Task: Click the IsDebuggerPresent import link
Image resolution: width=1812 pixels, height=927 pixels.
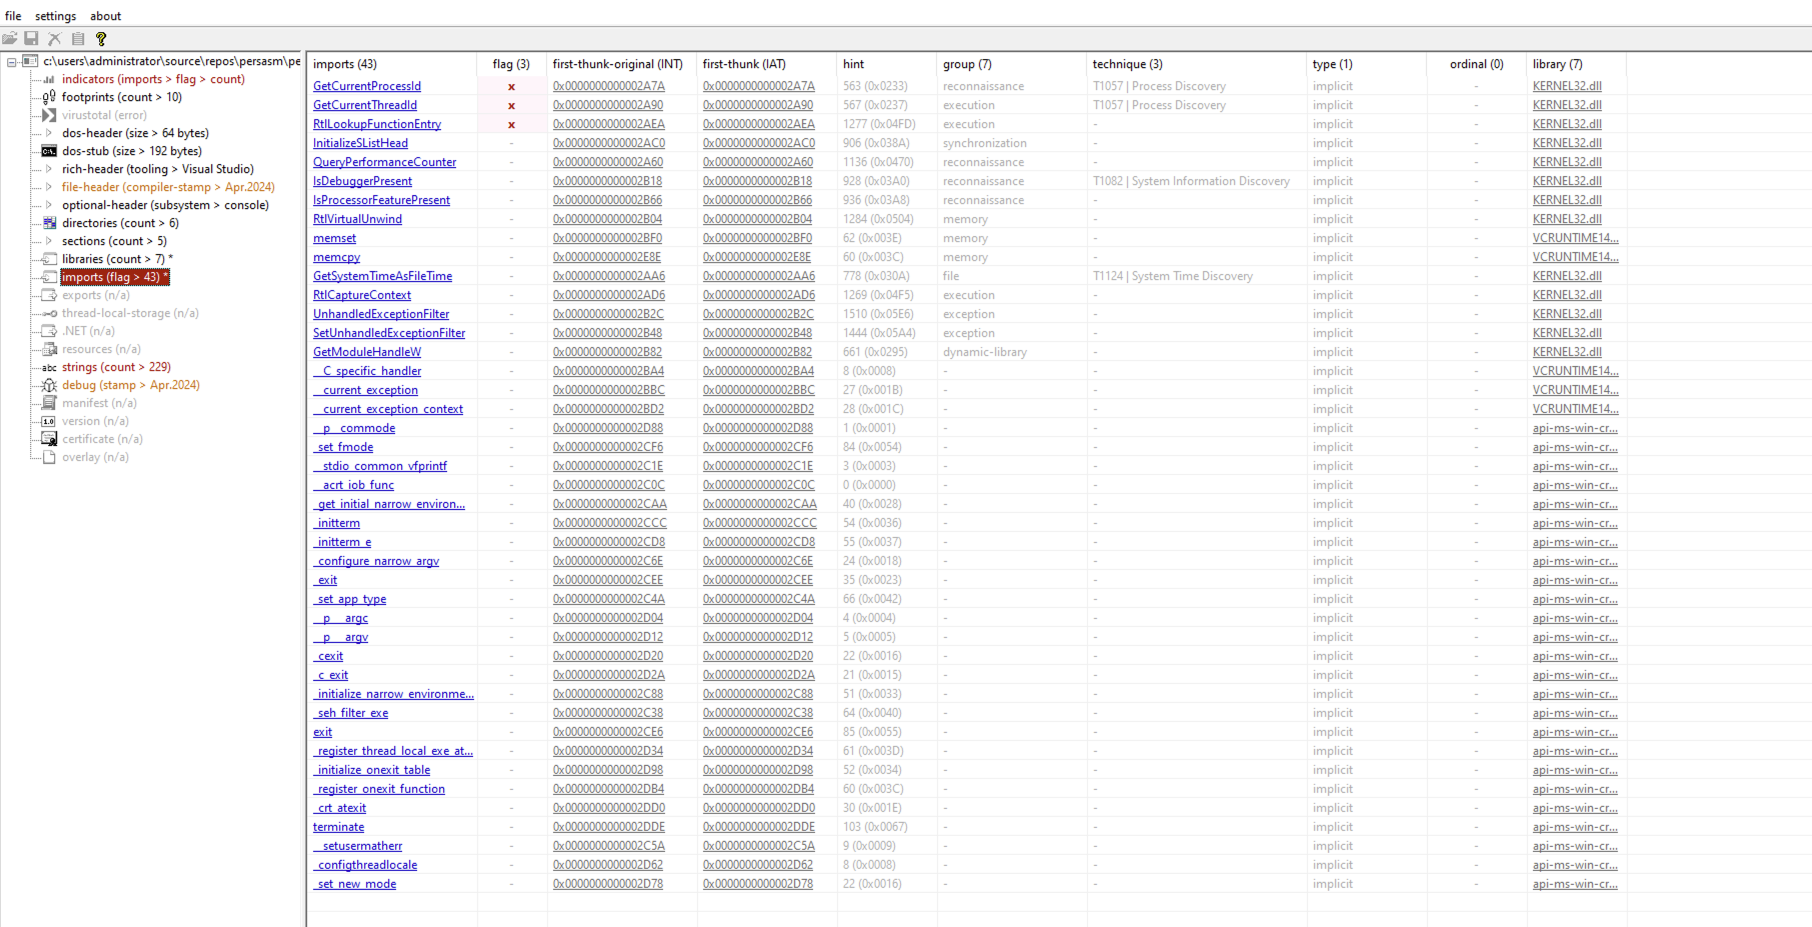Action: 362,181
